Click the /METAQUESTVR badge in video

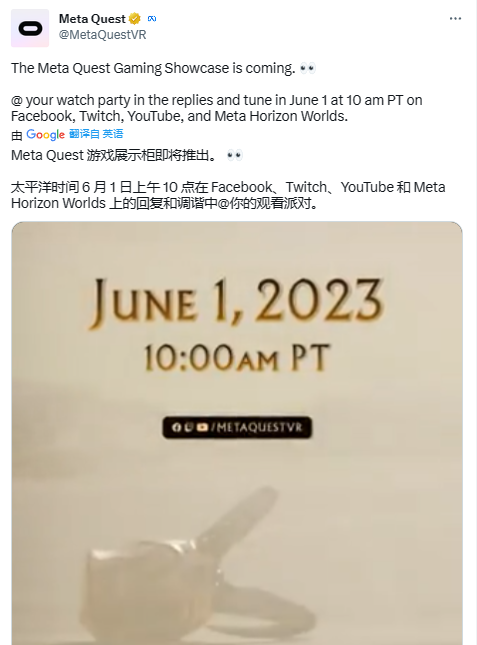tap(237, 427)
